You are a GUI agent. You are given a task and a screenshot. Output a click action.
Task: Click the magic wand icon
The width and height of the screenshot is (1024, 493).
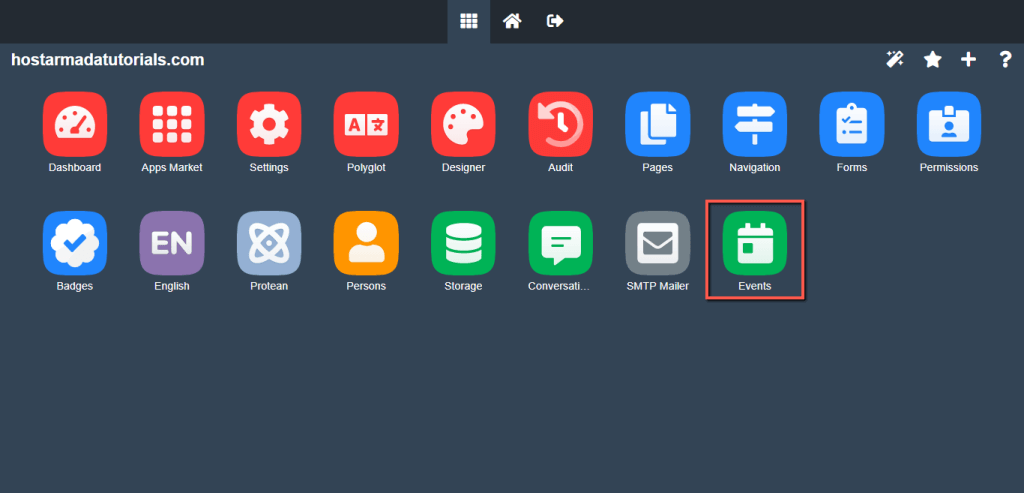point(895,60)
